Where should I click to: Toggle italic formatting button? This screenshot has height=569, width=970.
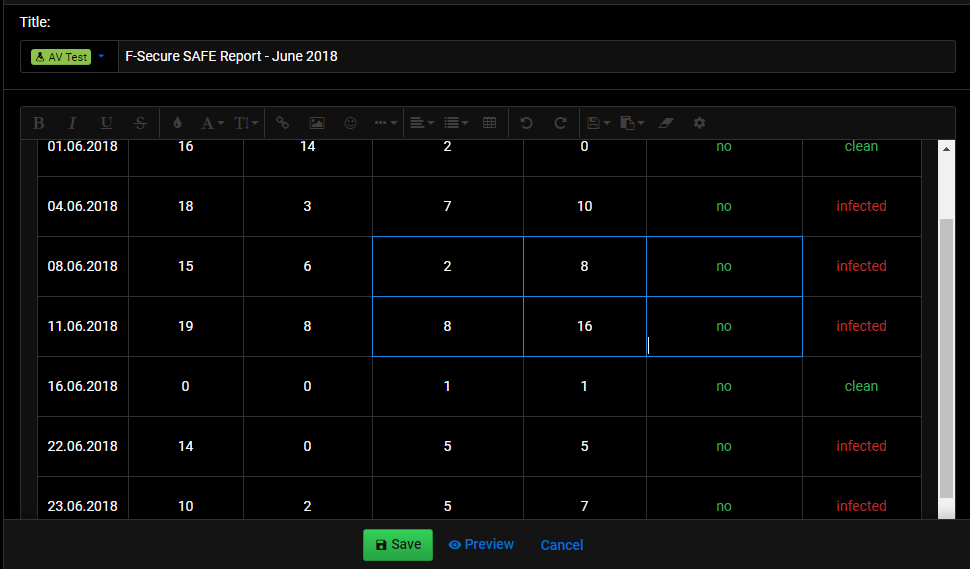point(72,123)
